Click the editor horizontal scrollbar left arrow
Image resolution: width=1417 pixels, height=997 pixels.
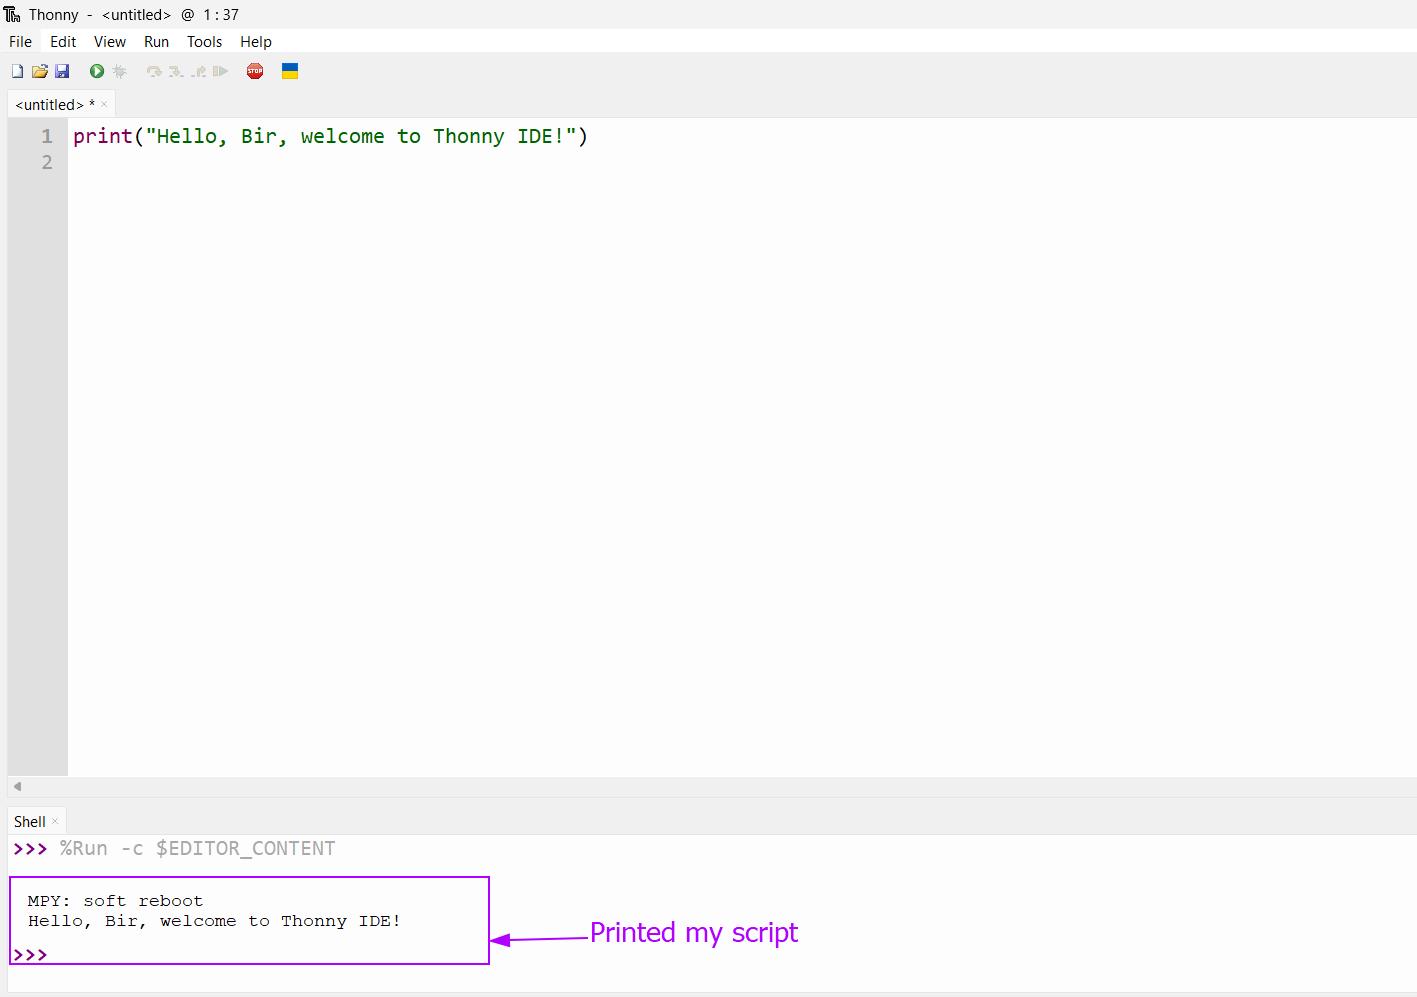17,786
